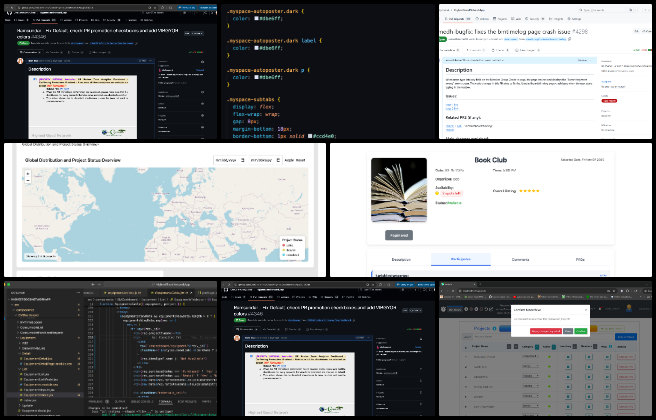The image size is (656, 420).
Task: Click the teal filter icon beside Status header
Action: click(x=554, y=347)
